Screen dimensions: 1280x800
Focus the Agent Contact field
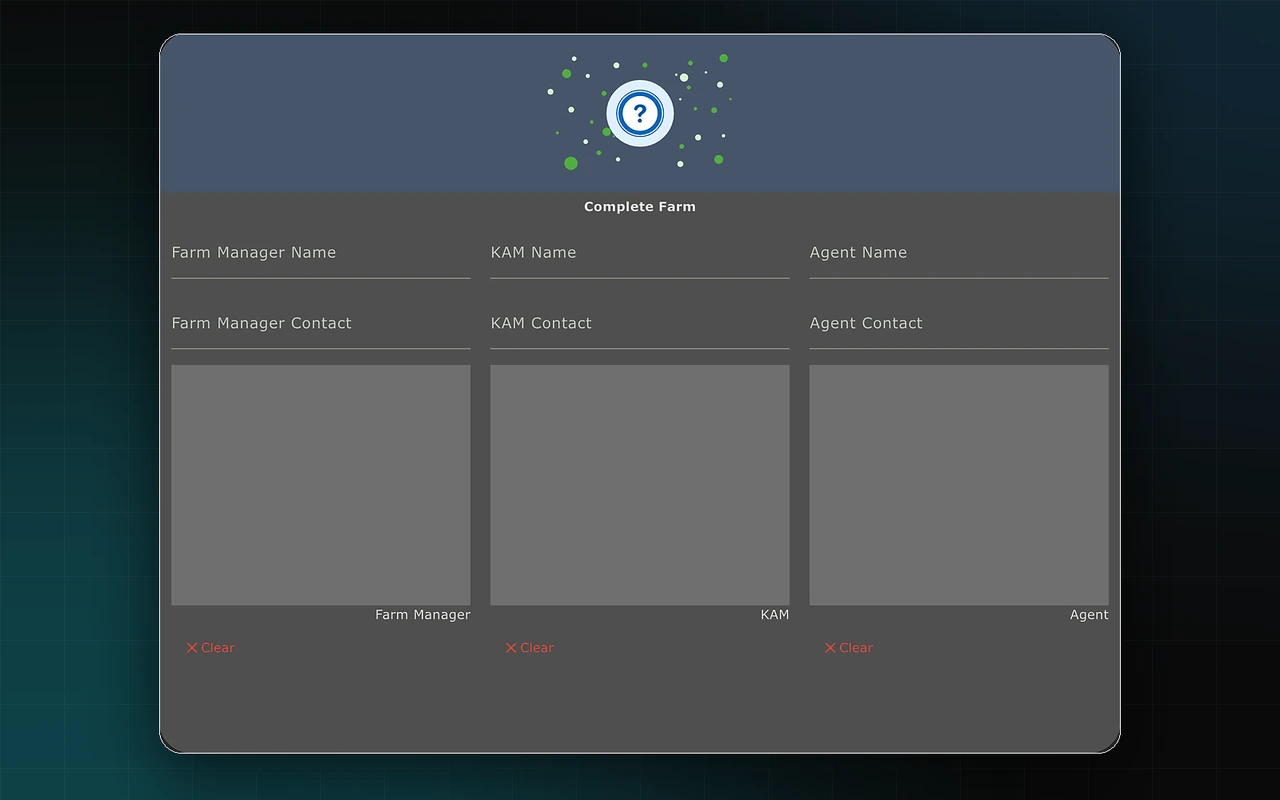click(x=959, y=325)
